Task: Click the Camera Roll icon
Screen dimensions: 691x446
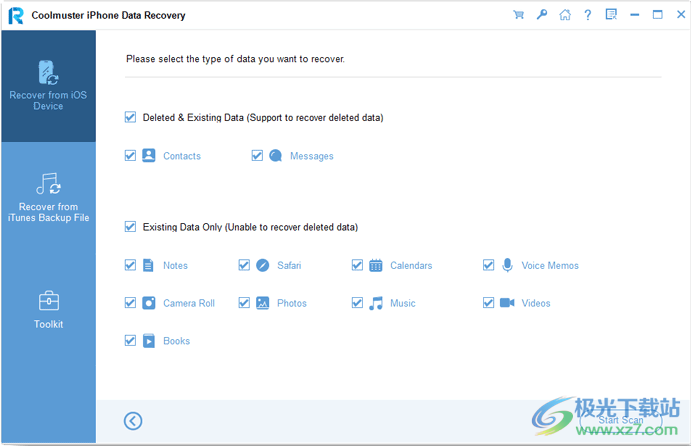Action: point(149,303)
